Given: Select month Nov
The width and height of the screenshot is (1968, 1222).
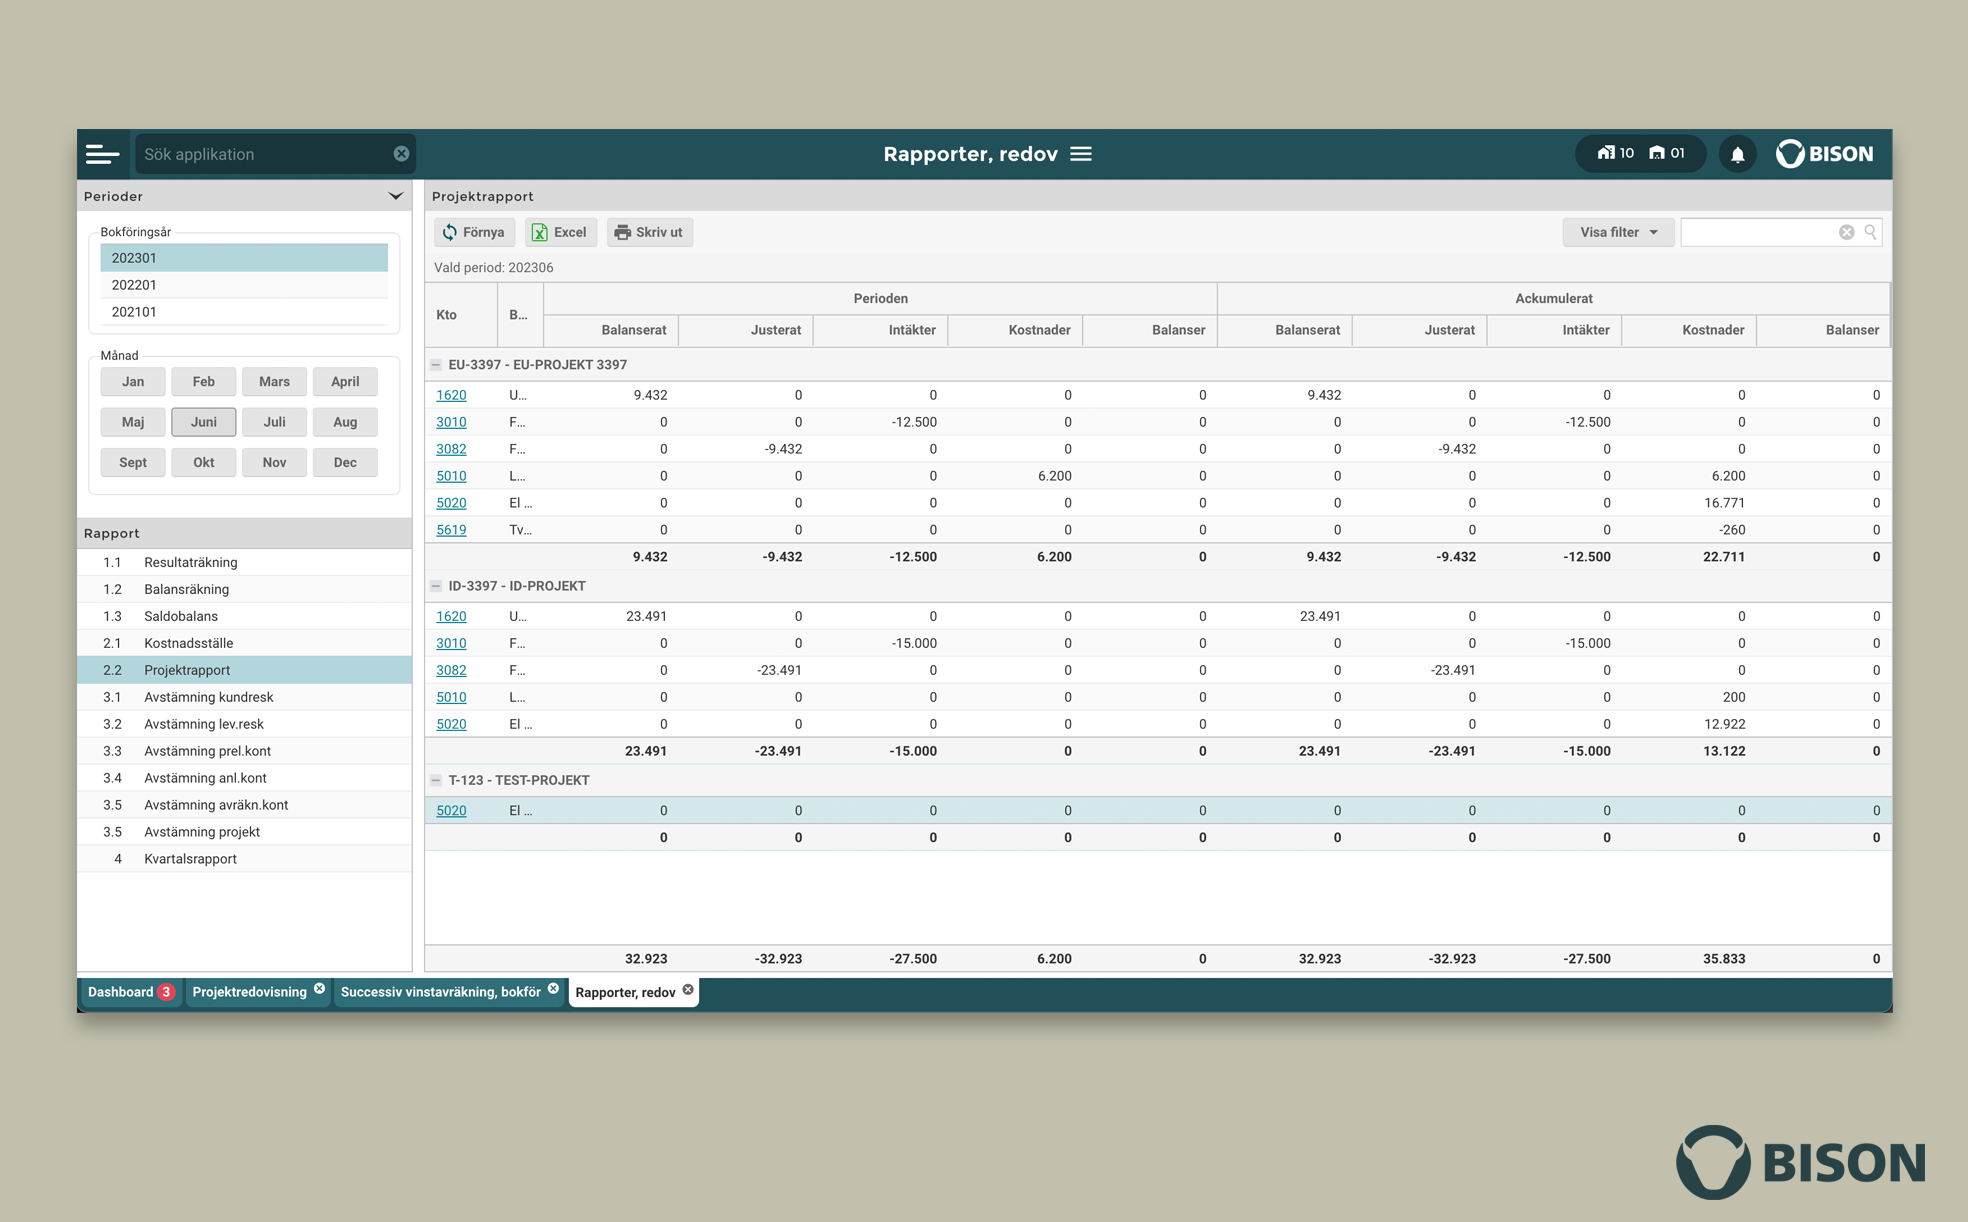Looking at the screenshot, I should (274, 462).
